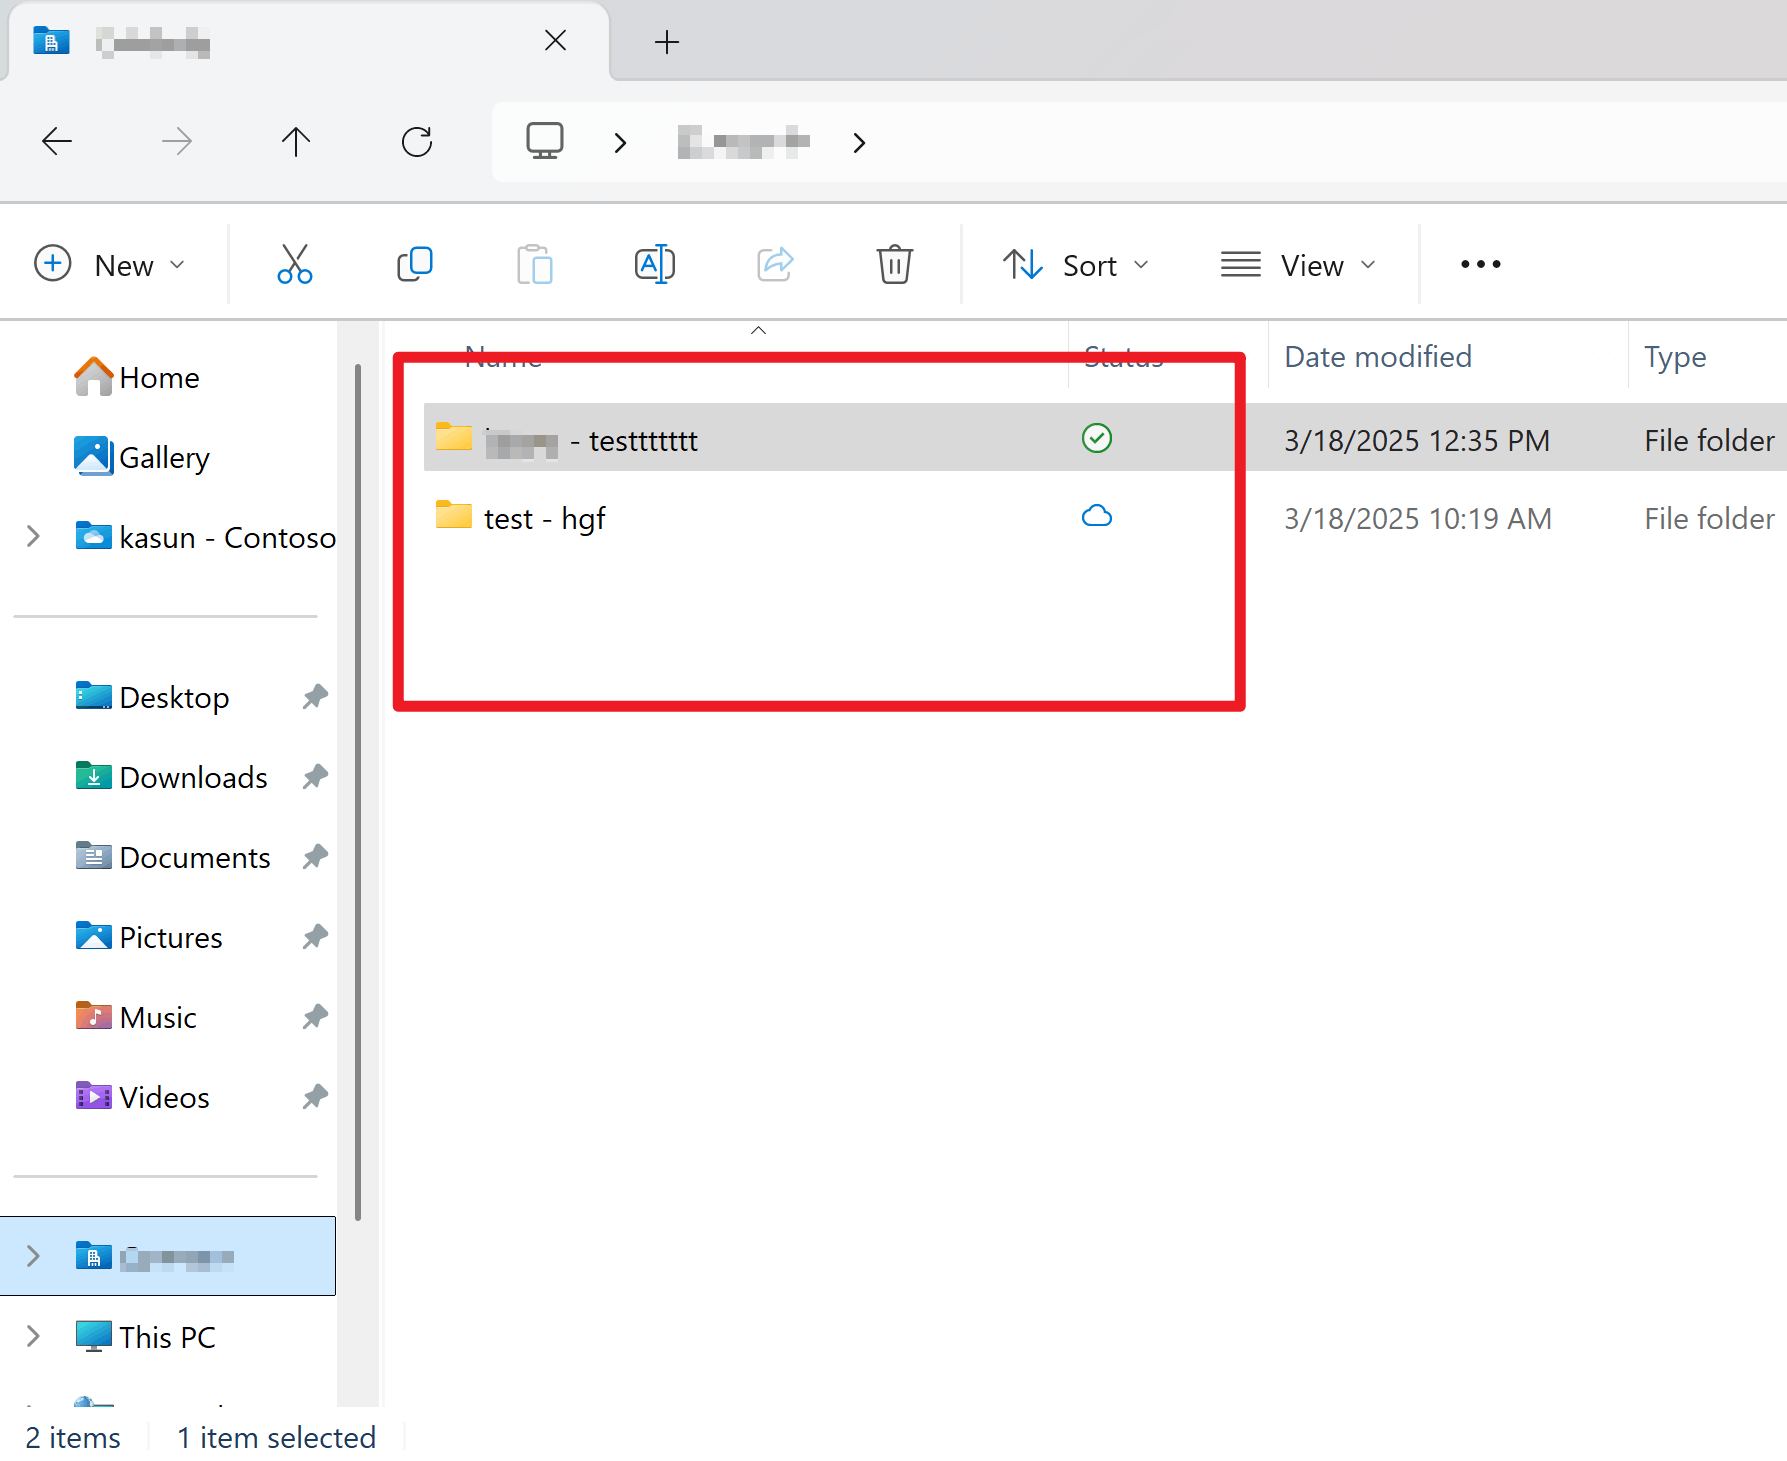1787x1461 pixels.
Task: Open the Desktop quick access folder
Action: pos(152,697)
